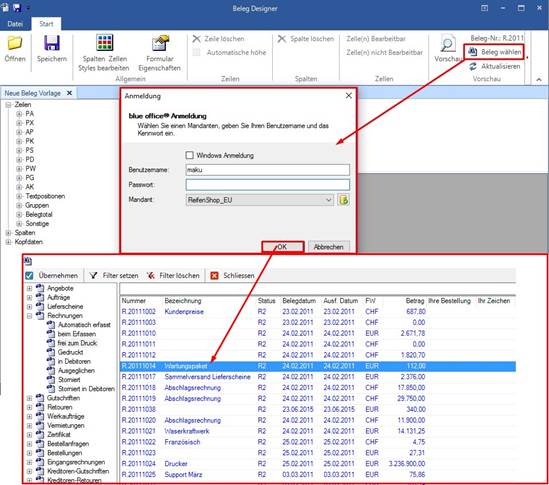Select the Angebote document folder
Image resolution: width=549 pixels, height=485 pixels.
pos(60,288)
